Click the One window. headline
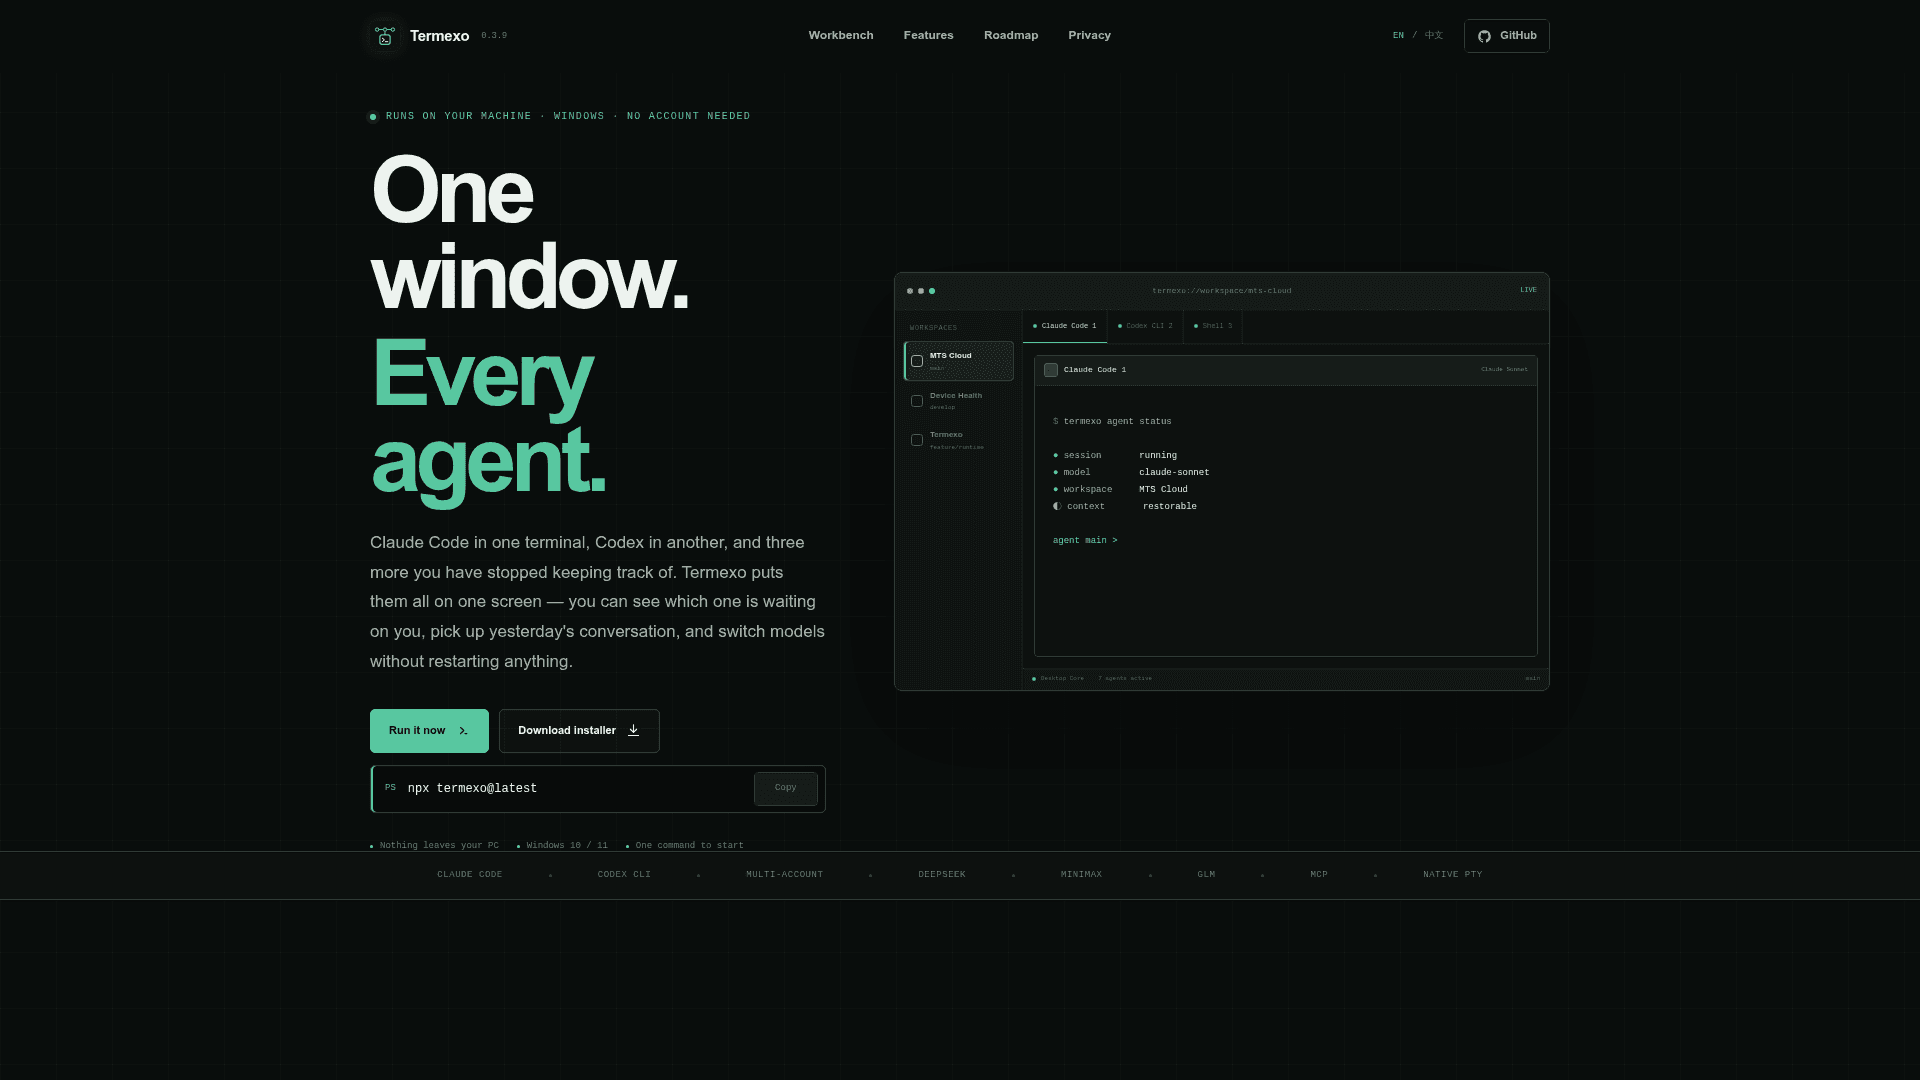The image size is (1920, 1080). 530,233
